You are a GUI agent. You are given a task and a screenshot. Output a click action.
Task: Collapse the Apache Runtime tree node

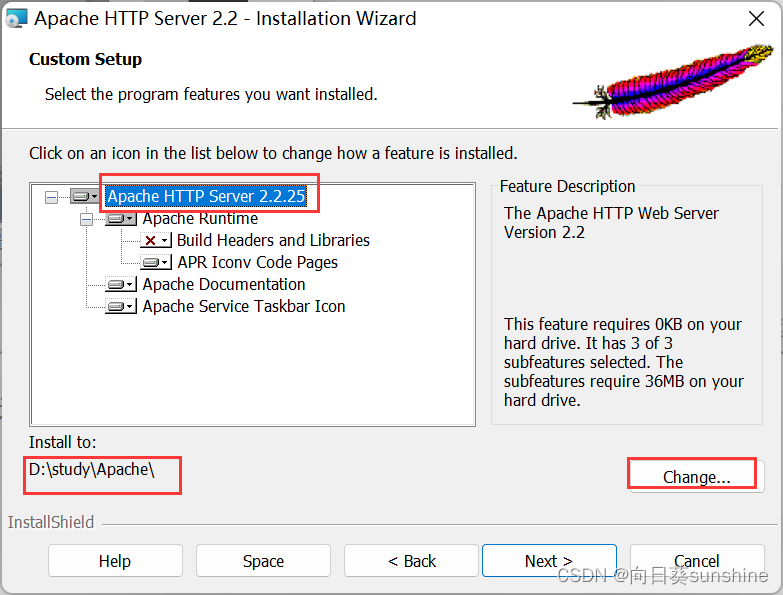coord(86,219)
